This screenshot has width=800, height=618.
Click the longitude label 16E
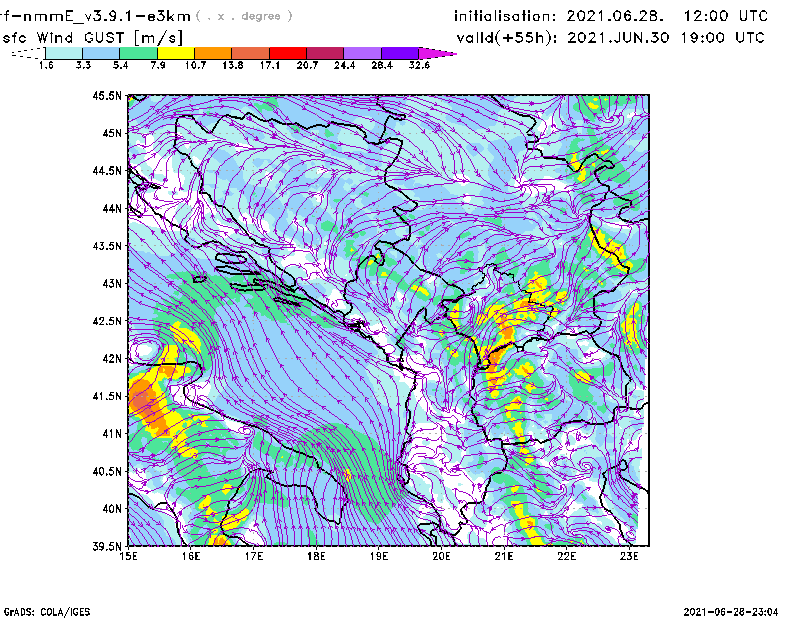[x=191, y=556]
